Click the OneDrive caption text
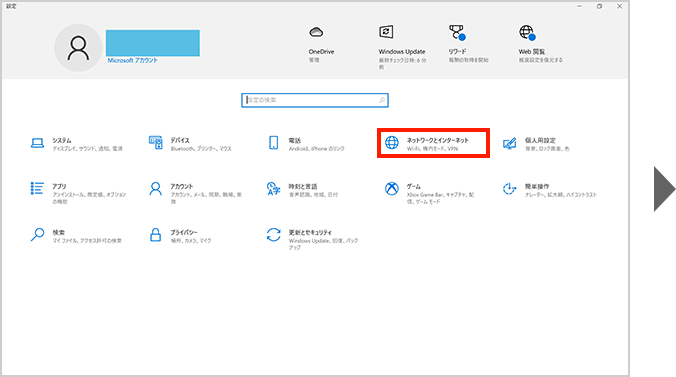 point(321,52)
